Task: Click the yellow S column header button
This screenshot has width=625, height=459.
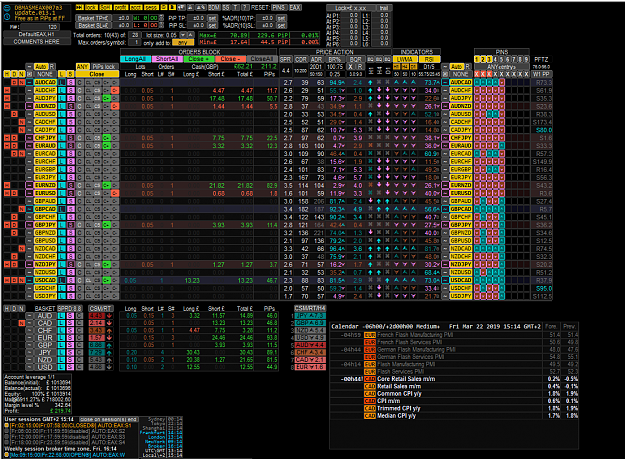Action: [x=71, y=74]
